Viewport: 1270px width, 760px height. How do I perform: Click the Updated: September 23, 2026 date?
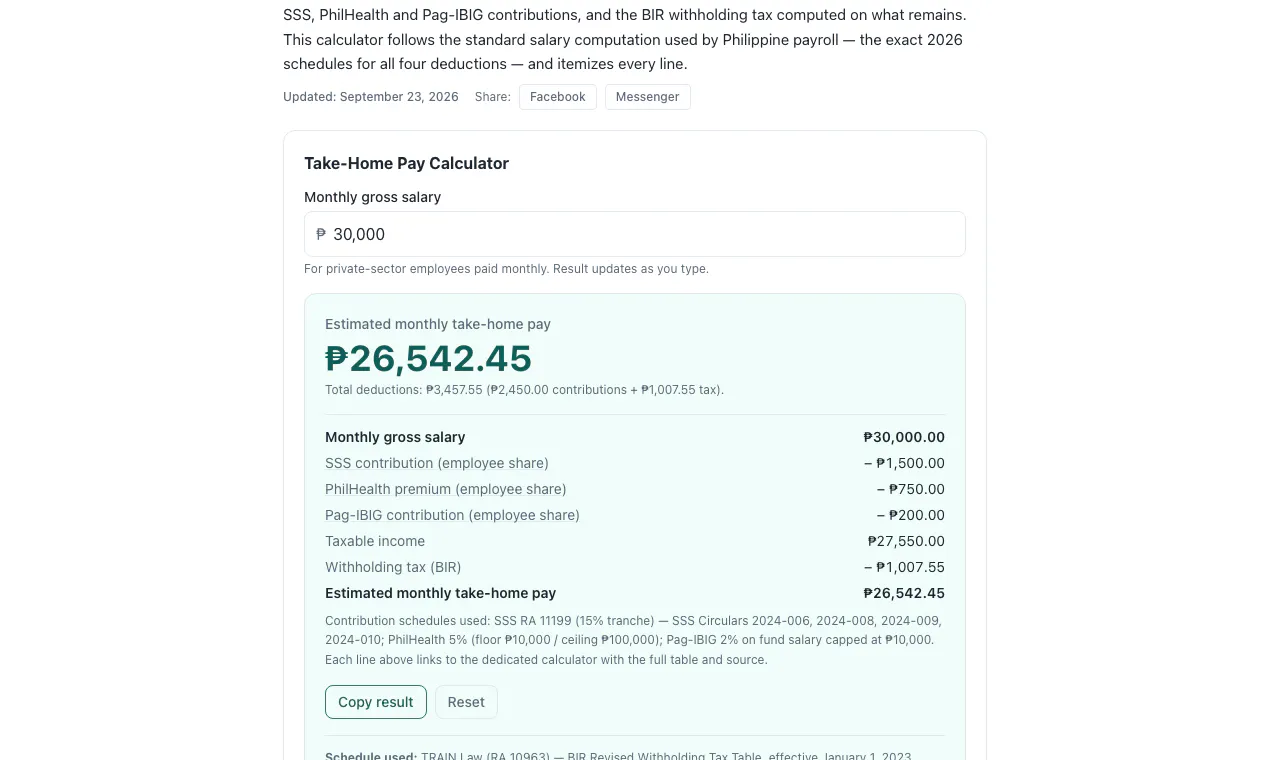click(371, 97)
